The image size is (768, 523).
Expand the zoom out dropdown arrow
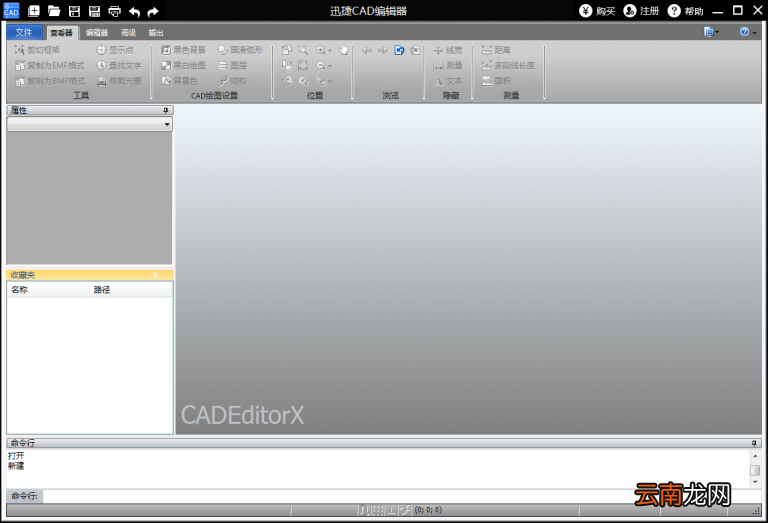(330, 66)
